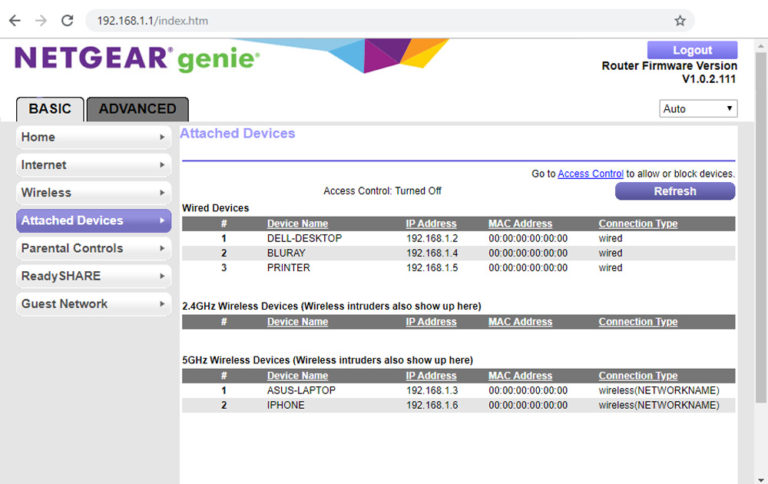Click the arrow beside Guest Network

point(162,304)
